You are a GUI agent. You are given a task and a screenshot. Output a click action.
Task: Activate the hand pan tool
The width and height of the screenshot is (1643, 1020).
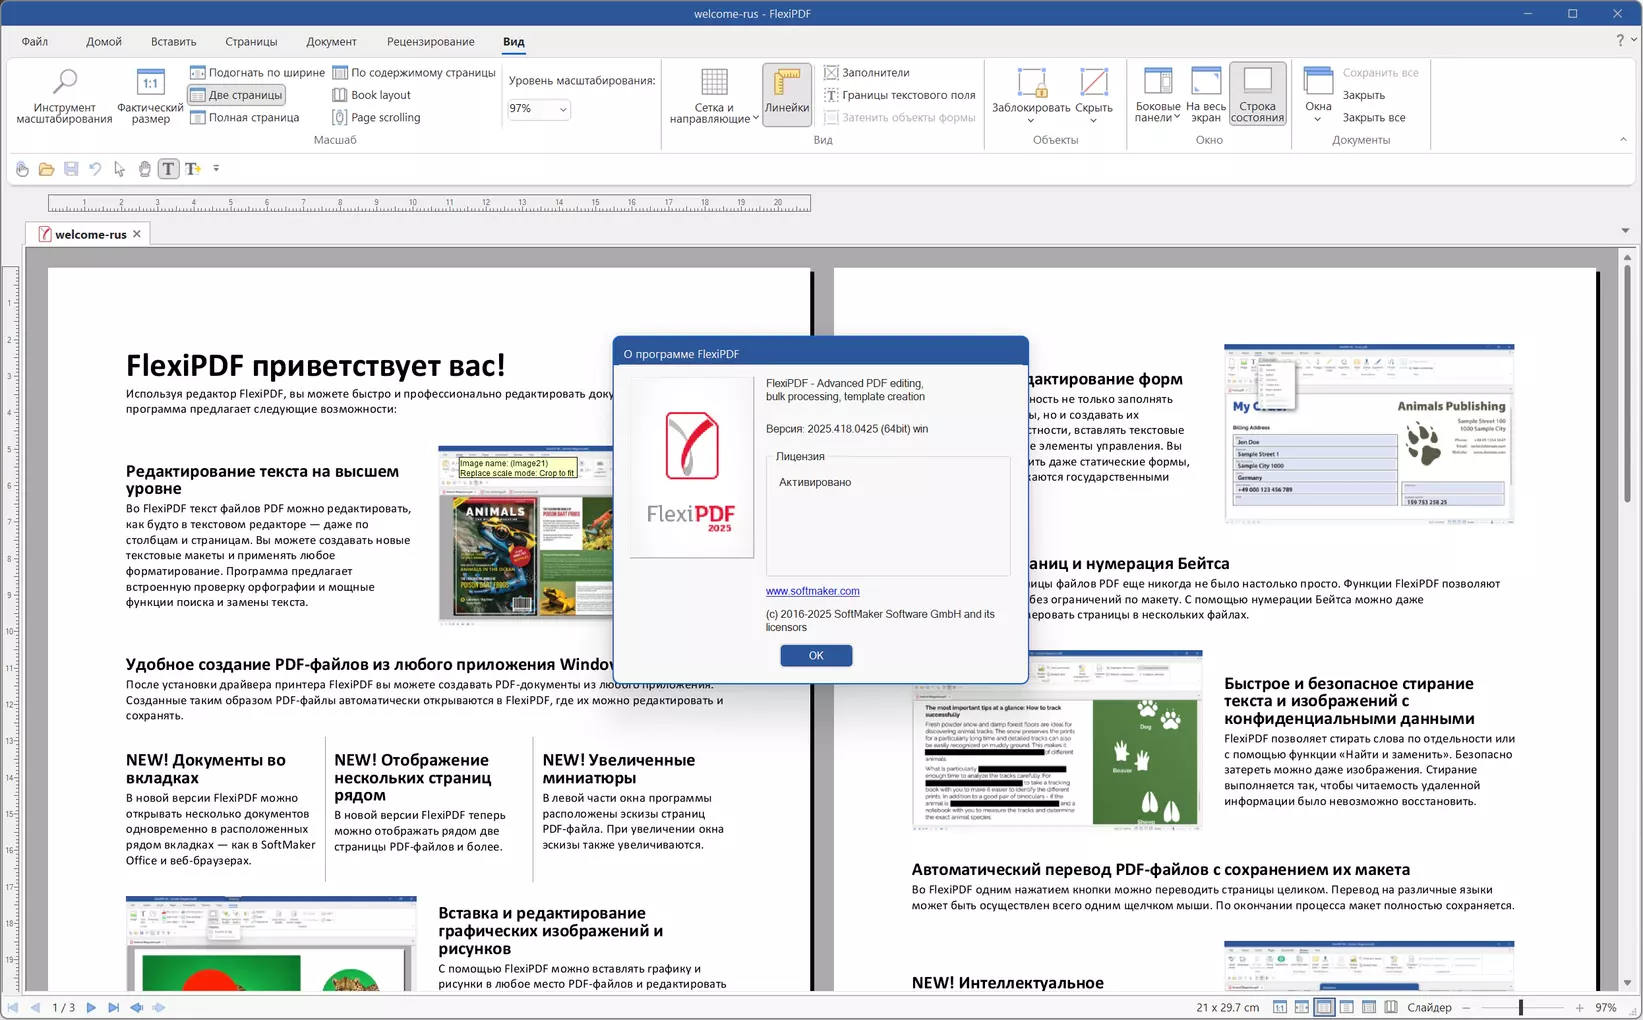(x=144, y=169)
